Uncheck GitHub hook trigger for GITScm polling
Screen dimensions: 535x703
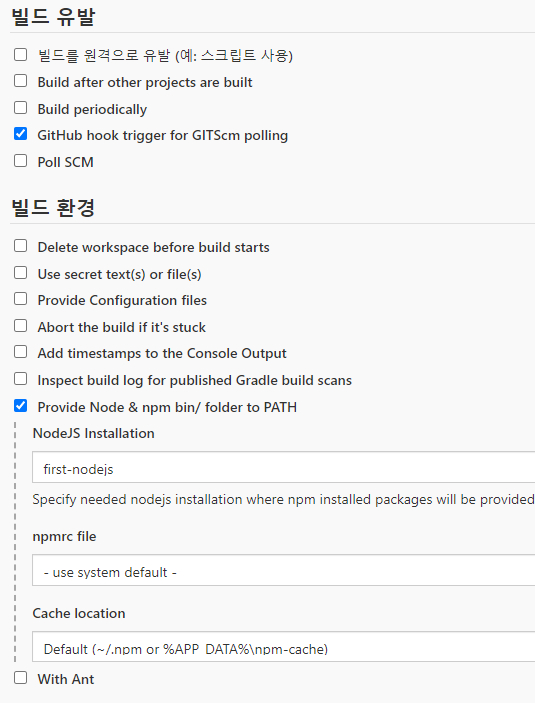point(21,134)
